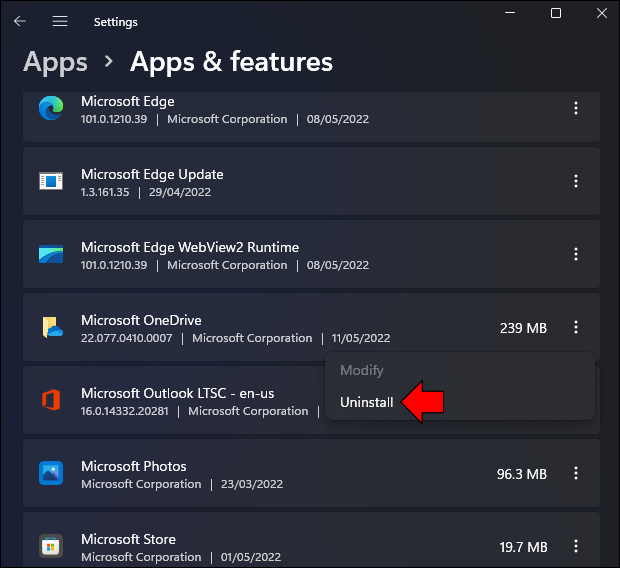Click the Microsoft Outlook LTSC Office icon
The width and height of the screenshot is (620, 568).
51,400
